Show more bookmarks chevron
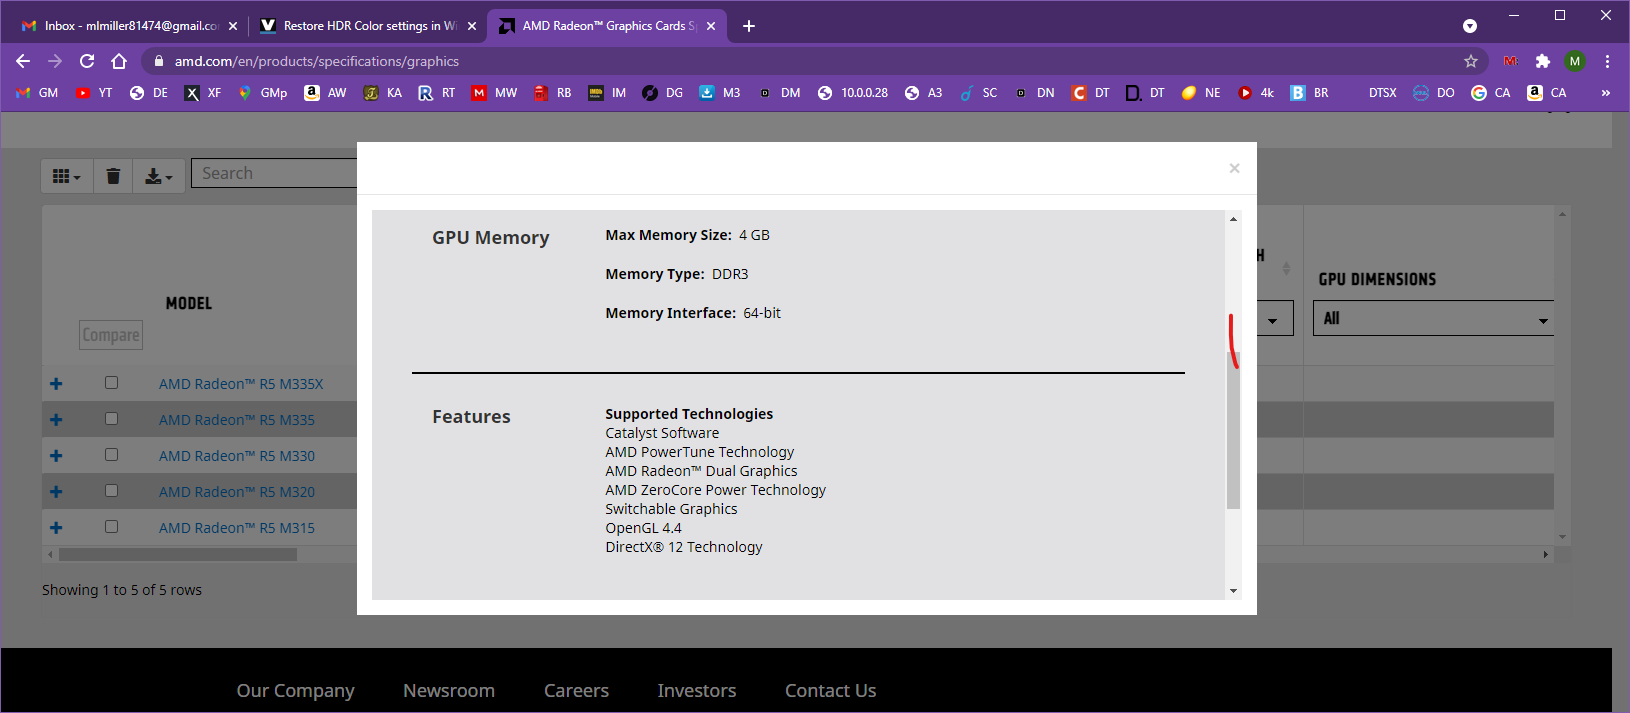Viewport: 1630px width, 713px height. coord(1605,93)
